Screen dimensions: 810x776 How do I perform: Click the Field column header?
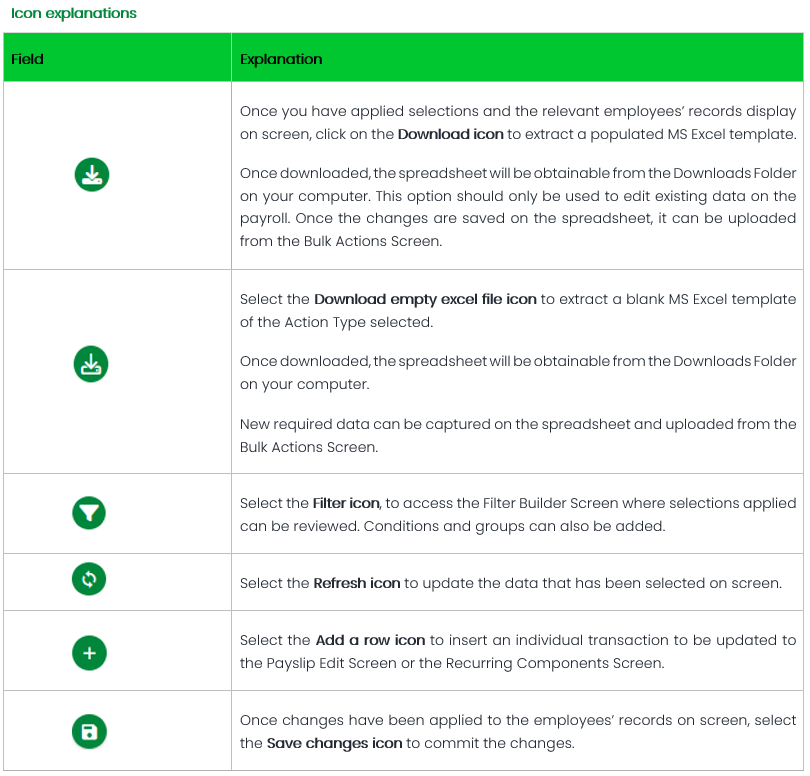tap(28, 59)
